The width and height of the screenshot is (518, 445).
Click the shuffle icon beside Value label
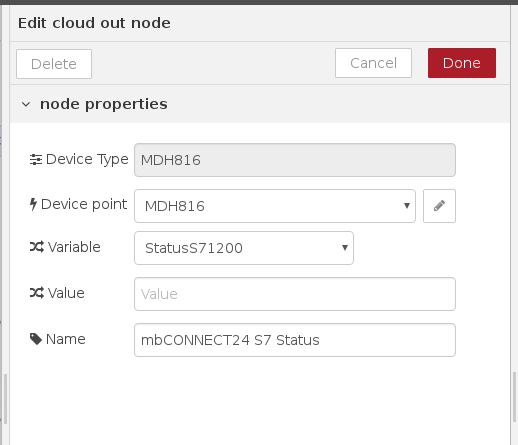[x=37, y=293]
